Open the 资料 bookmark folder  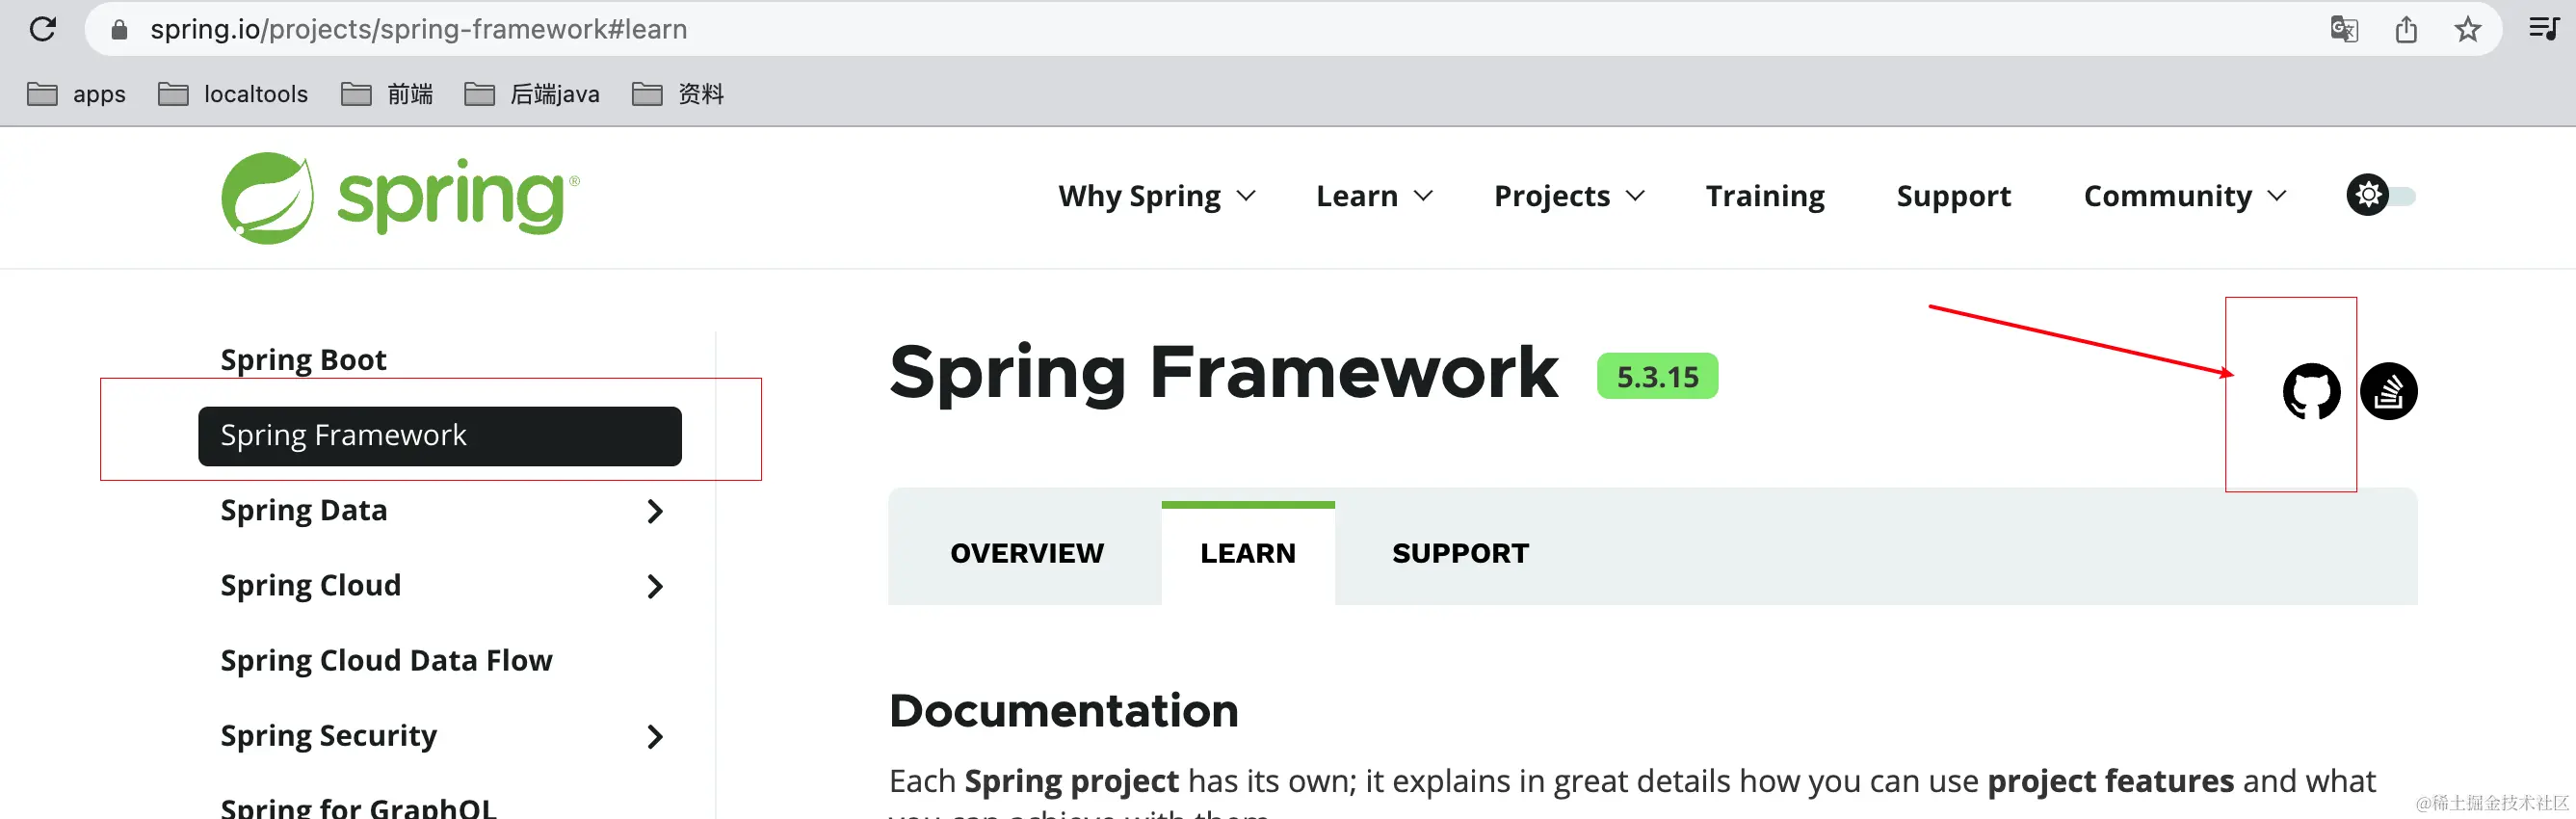[x=678, y=94]
